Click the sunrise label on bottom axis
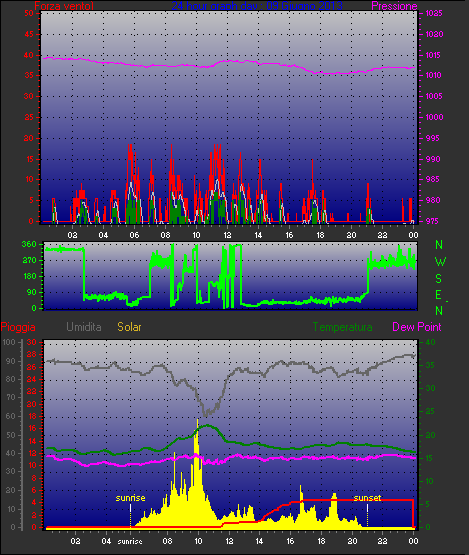The height and width of the screenshot is (555, 469). (x=130, y=541)
